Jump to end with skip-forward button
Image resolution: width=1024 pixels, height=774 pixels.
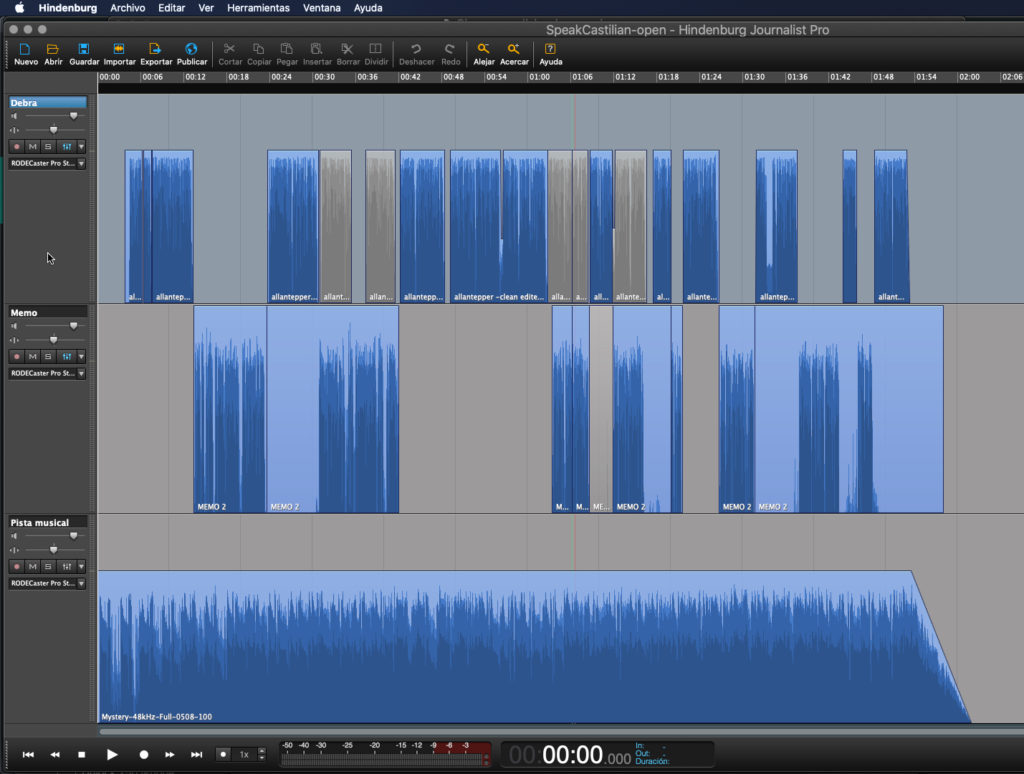[x=197, y=754]
